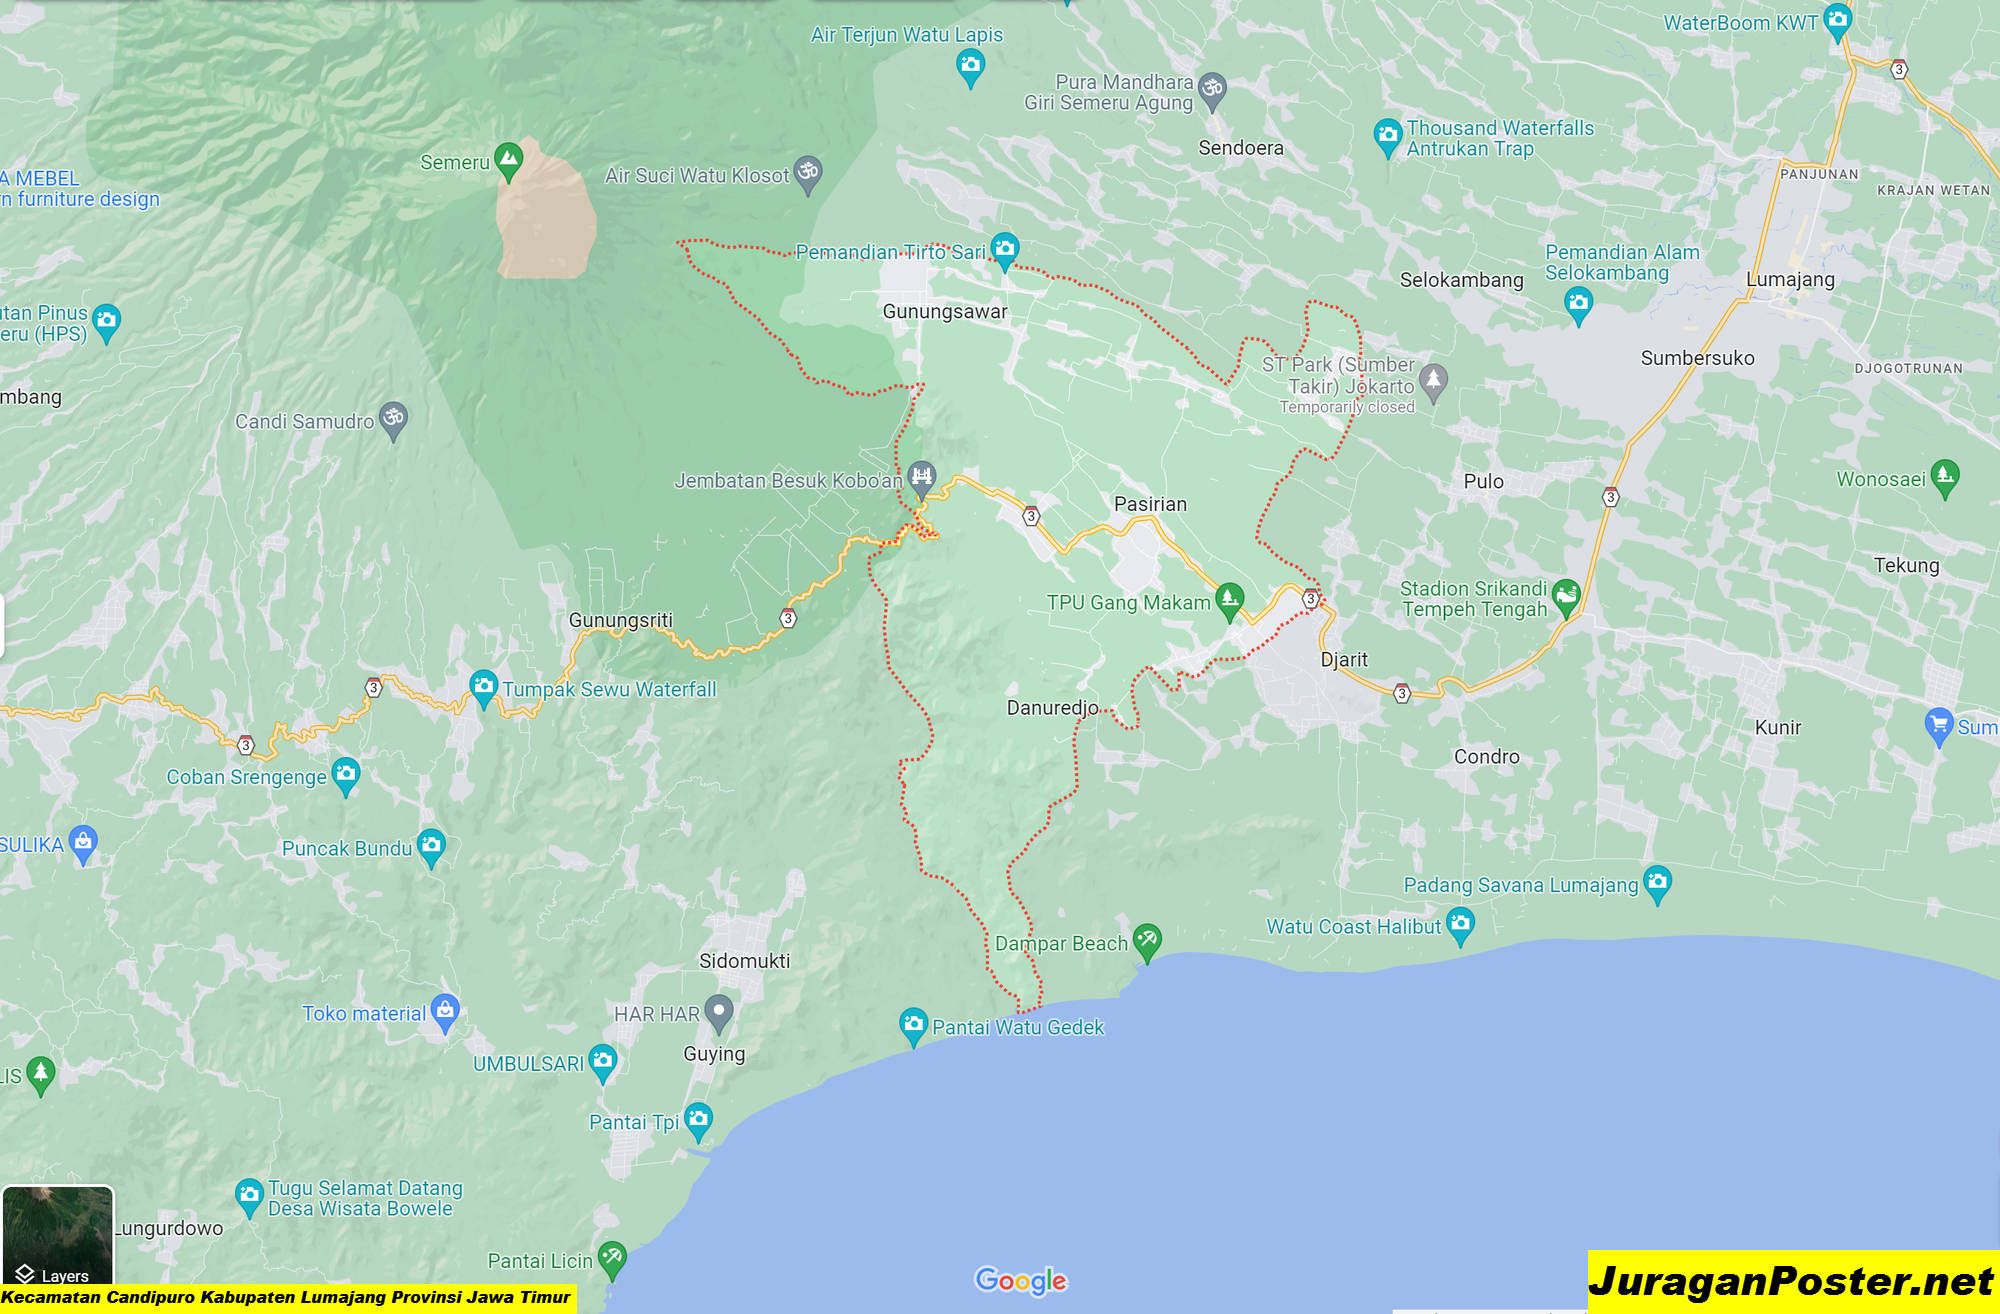Click the route 3 shield near Pulo
Viewport: 2000px width, 1314px height.
(1610, 496)
